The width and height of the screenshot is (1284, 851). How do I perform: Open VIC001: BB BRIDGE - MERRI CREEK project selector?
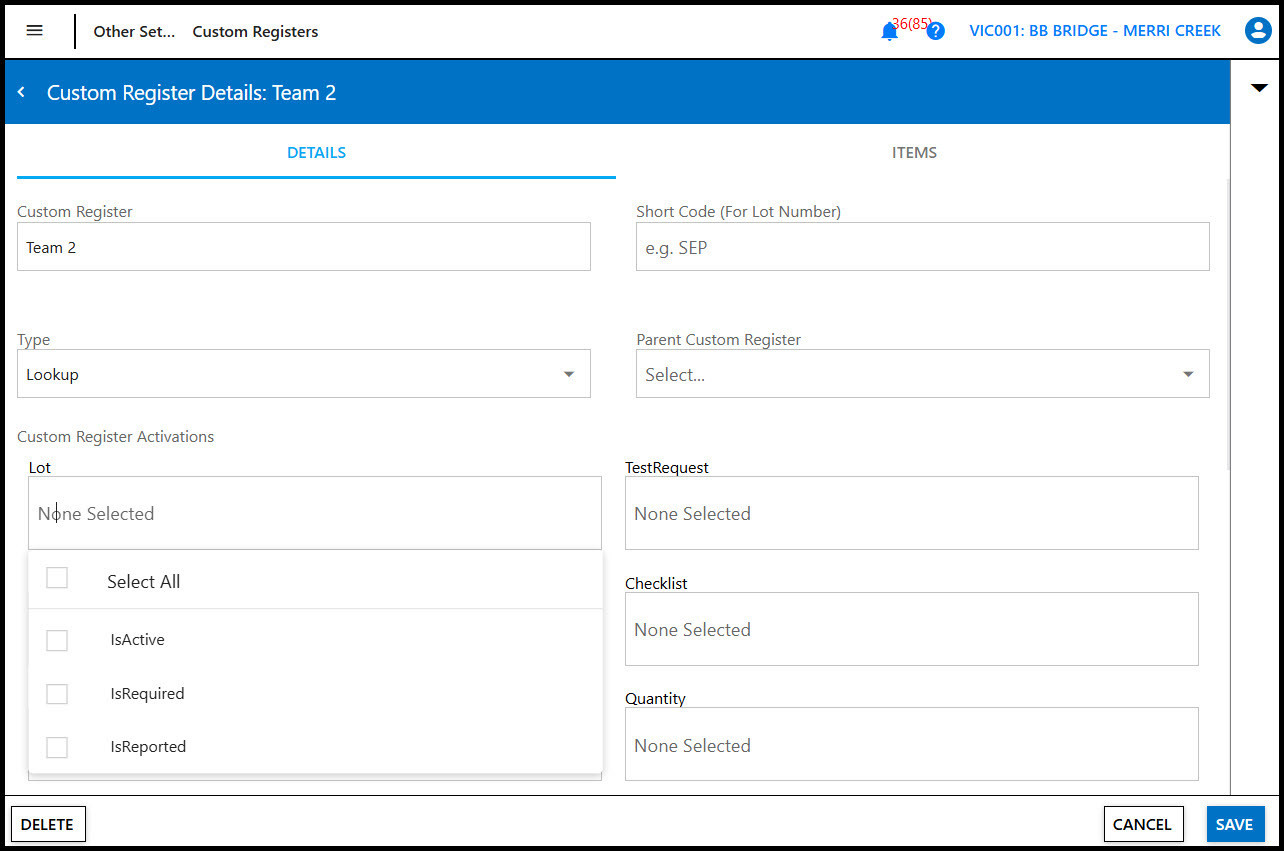(x=1095, y=31)
